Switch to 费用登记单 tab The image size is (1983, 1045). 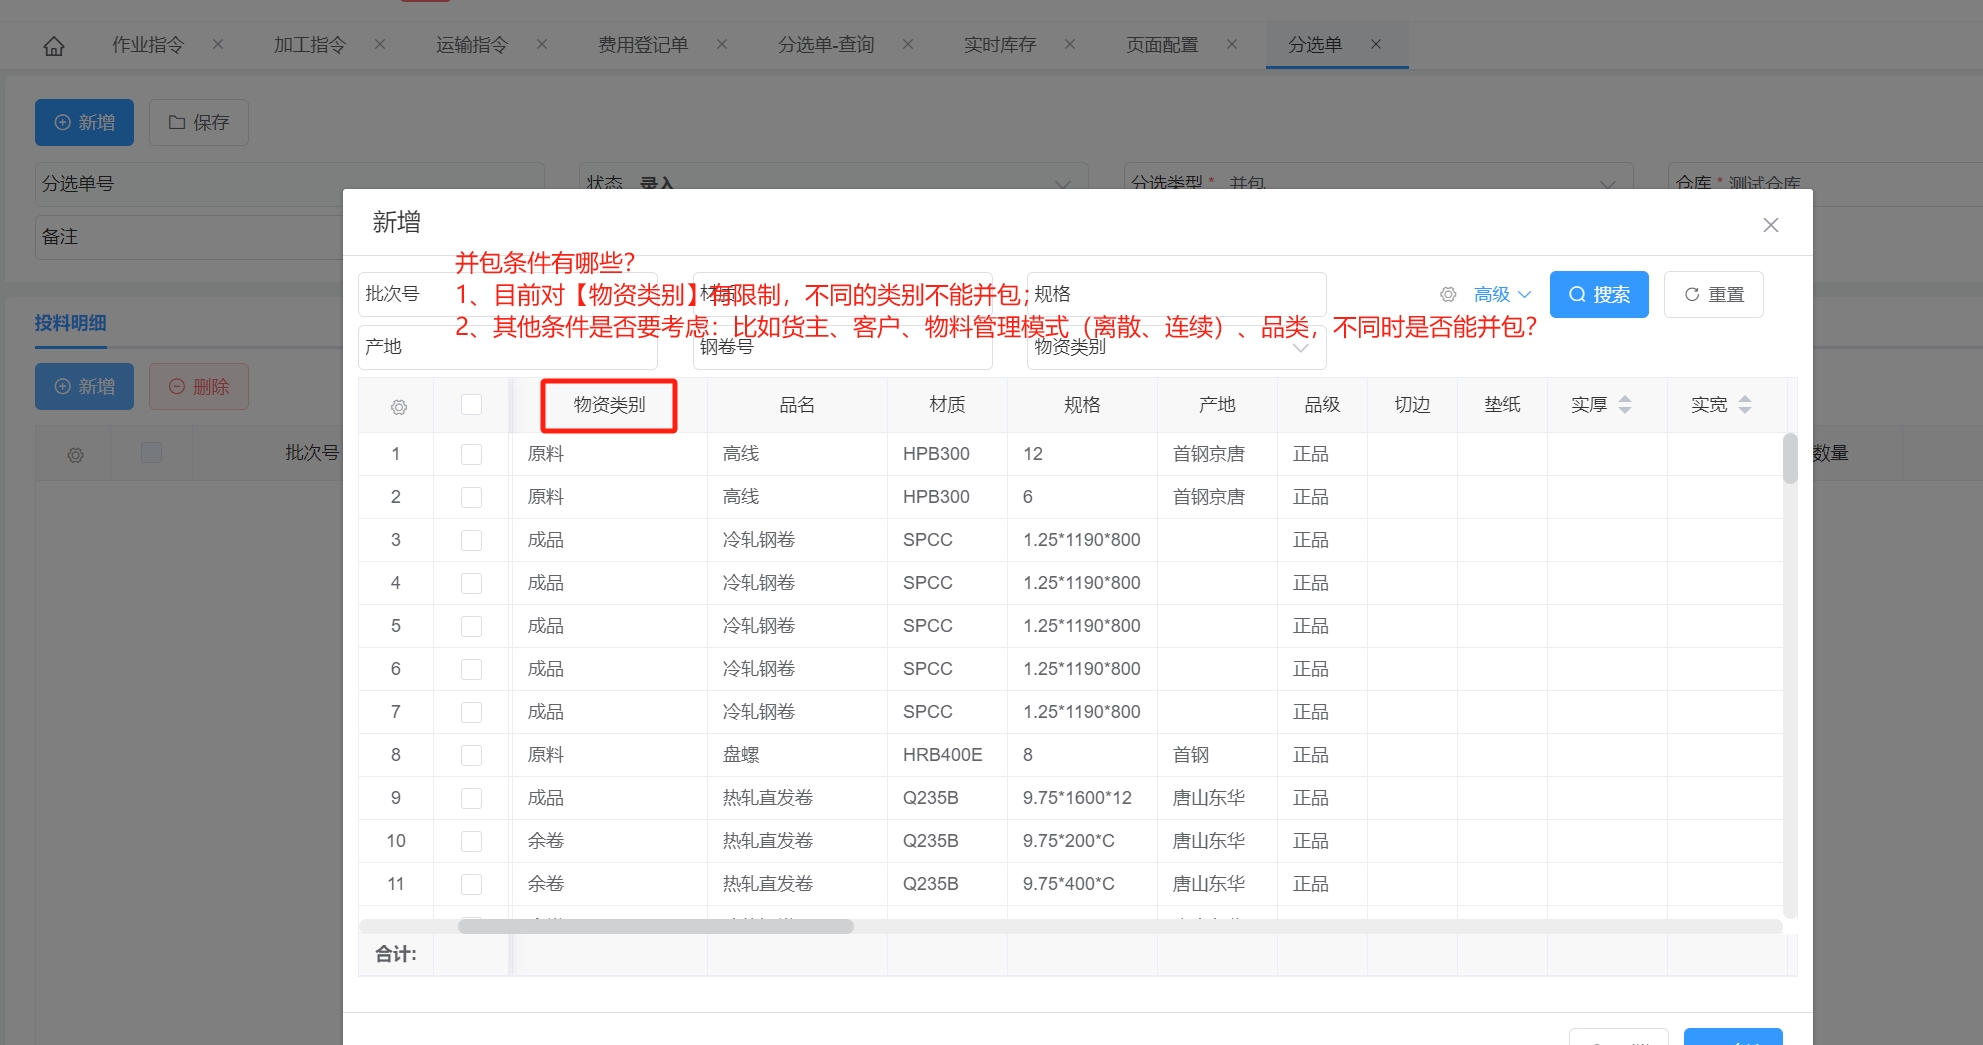tap(643, 45)
